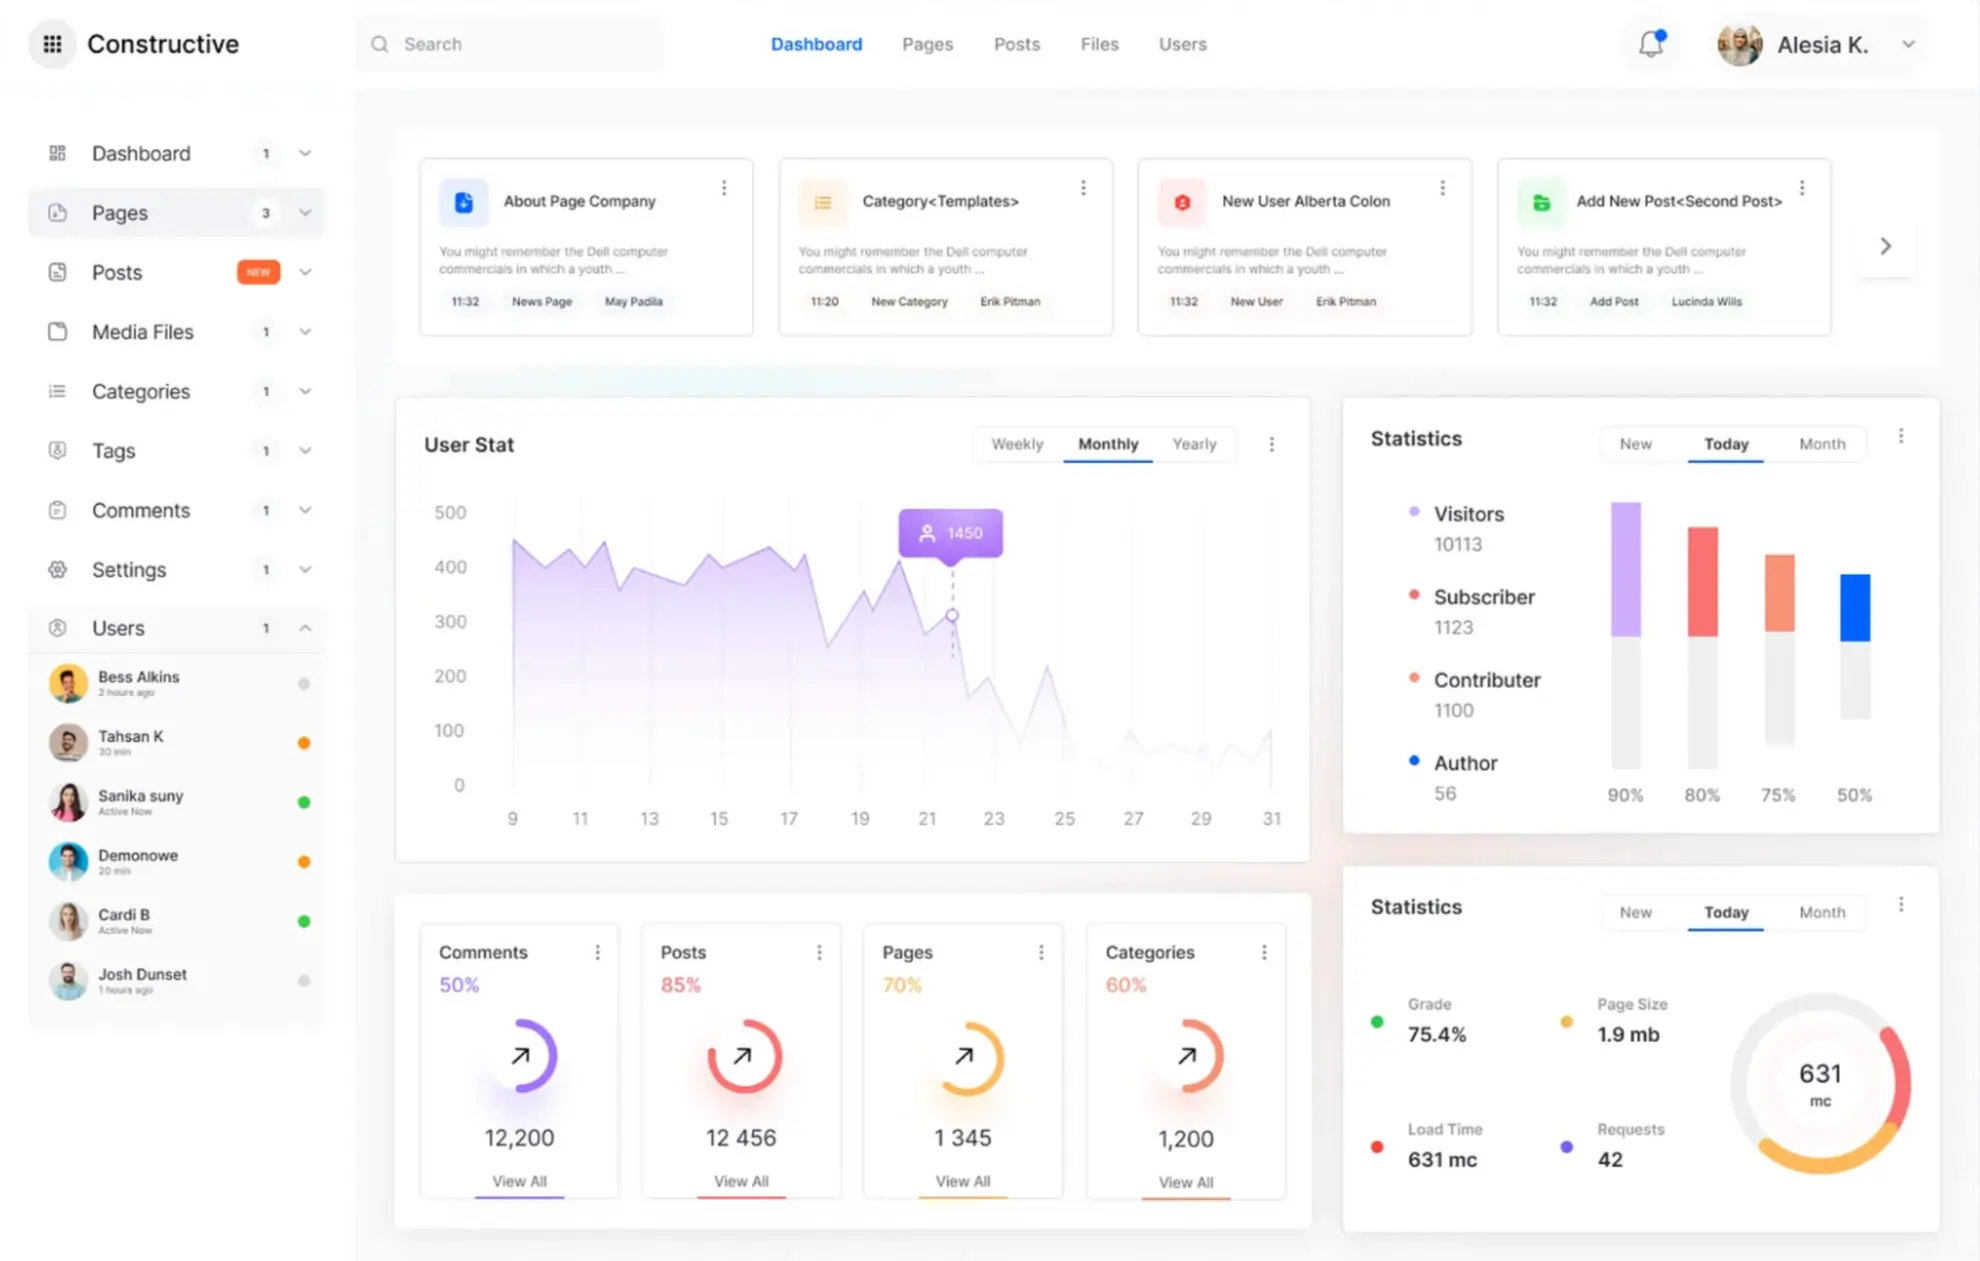This screenshot has height=1261, width=1980.
Task: Click the Comments icon in sidebar
Action: (57, 510)
